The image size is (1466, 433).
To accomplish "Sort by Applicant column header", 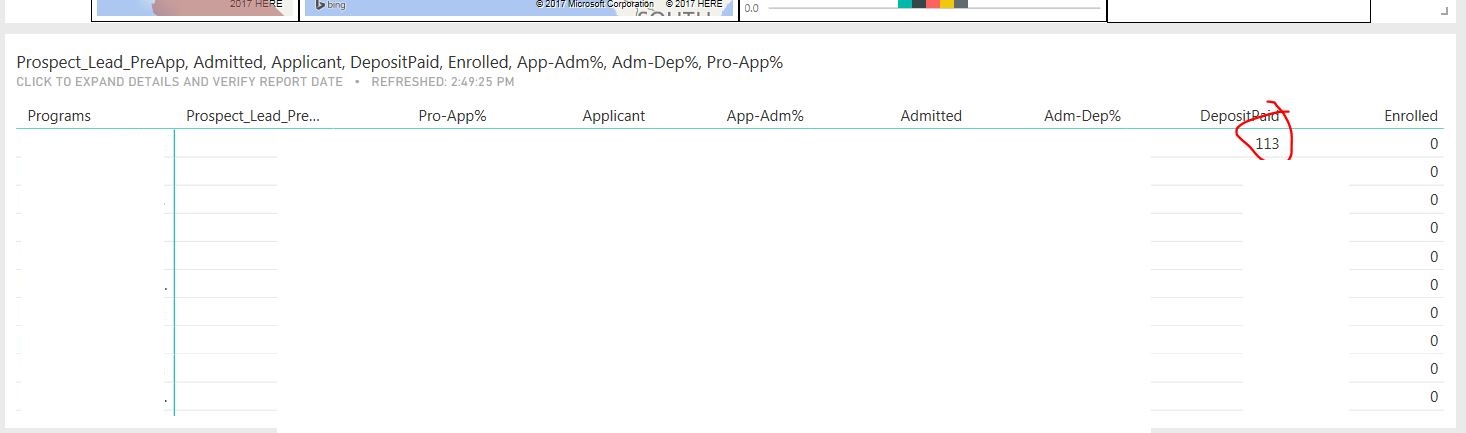I will click(614, 116).
